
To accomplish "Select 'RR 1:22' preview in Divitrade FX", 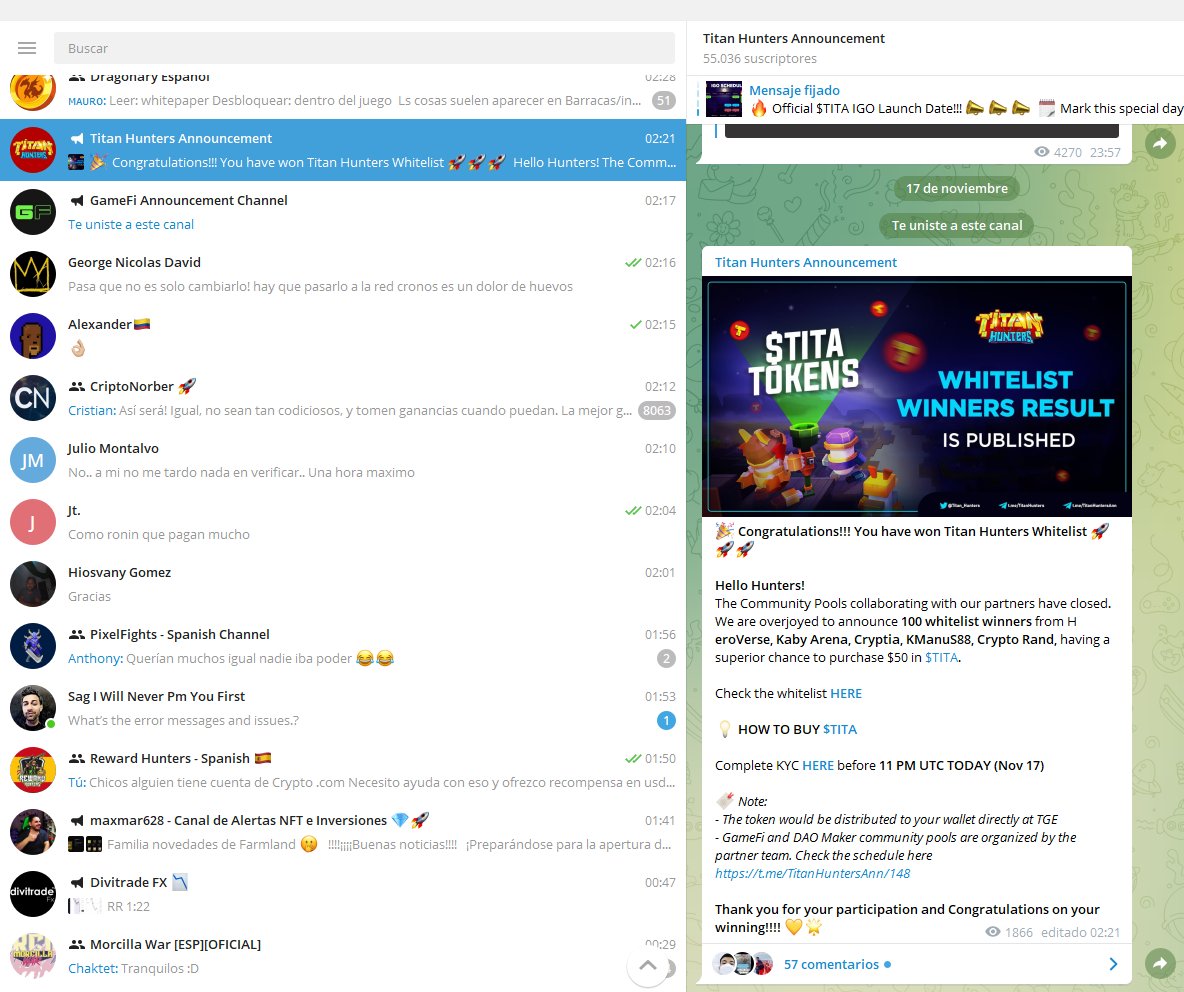I will (x=128, y=906).
